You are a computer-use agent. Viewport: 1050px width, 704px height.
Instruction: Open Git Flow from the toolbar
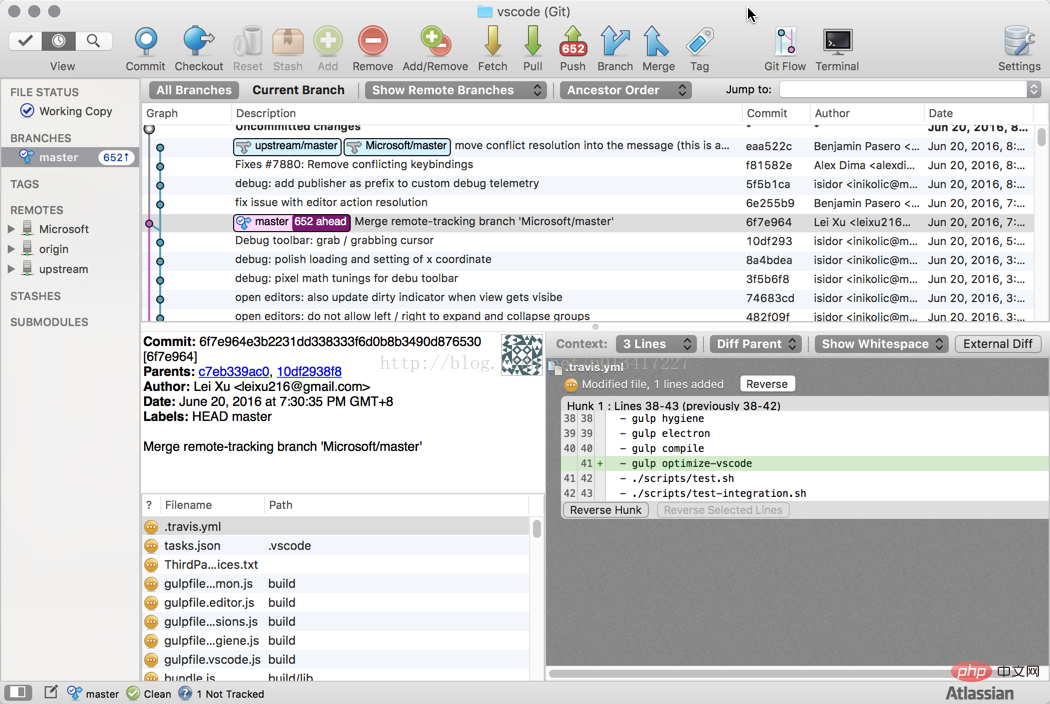785,41
